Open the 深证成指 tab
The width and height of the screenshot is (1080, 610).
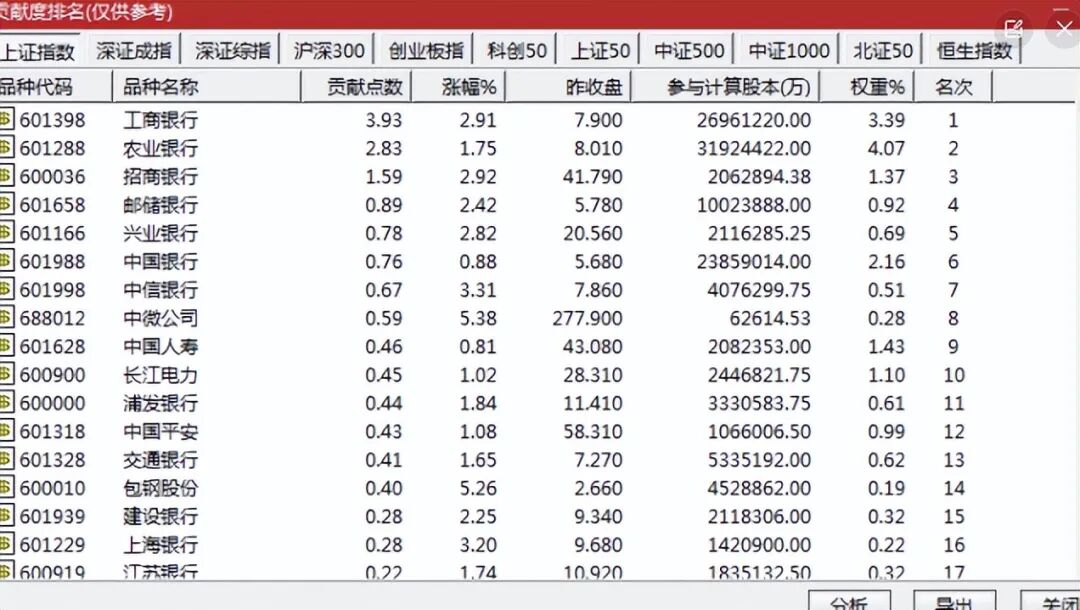click(134, 50)
